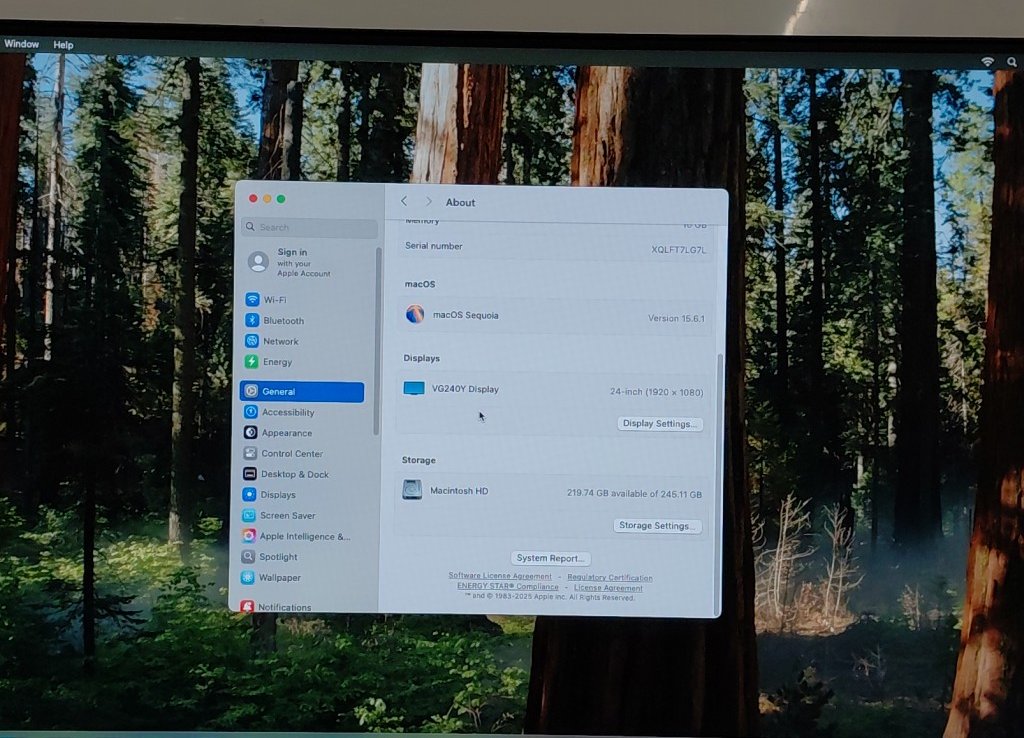The image size is (1024, 738).
Task: Open the Help menu
Action: tap(63, 45)
